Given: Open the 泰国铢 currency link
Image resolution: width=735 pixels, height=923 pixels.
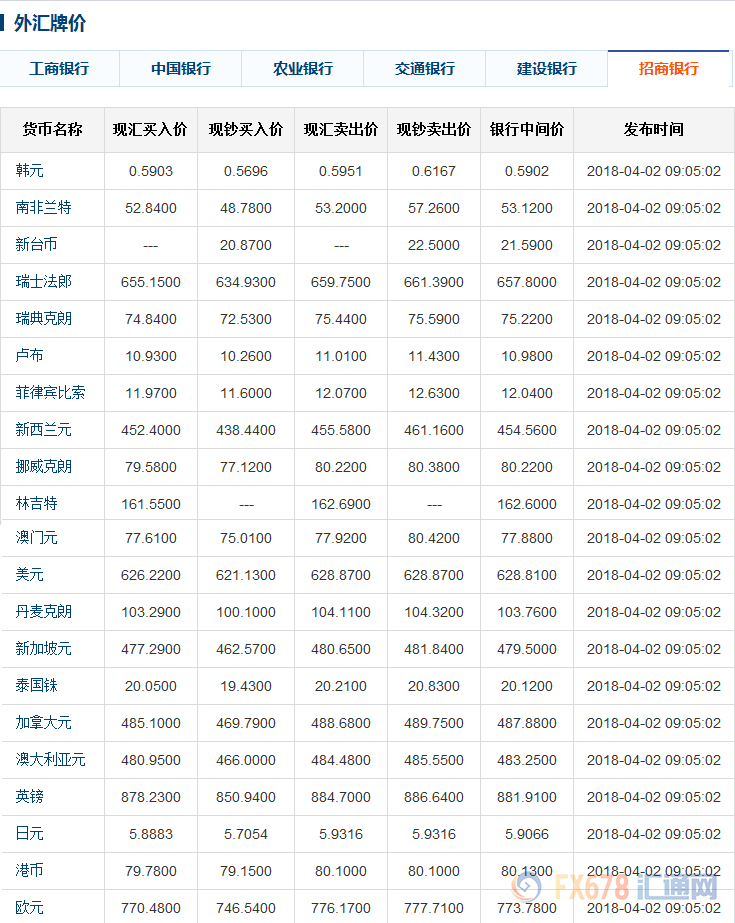Looking at the screenshot, I should click(x=36, y=686).
